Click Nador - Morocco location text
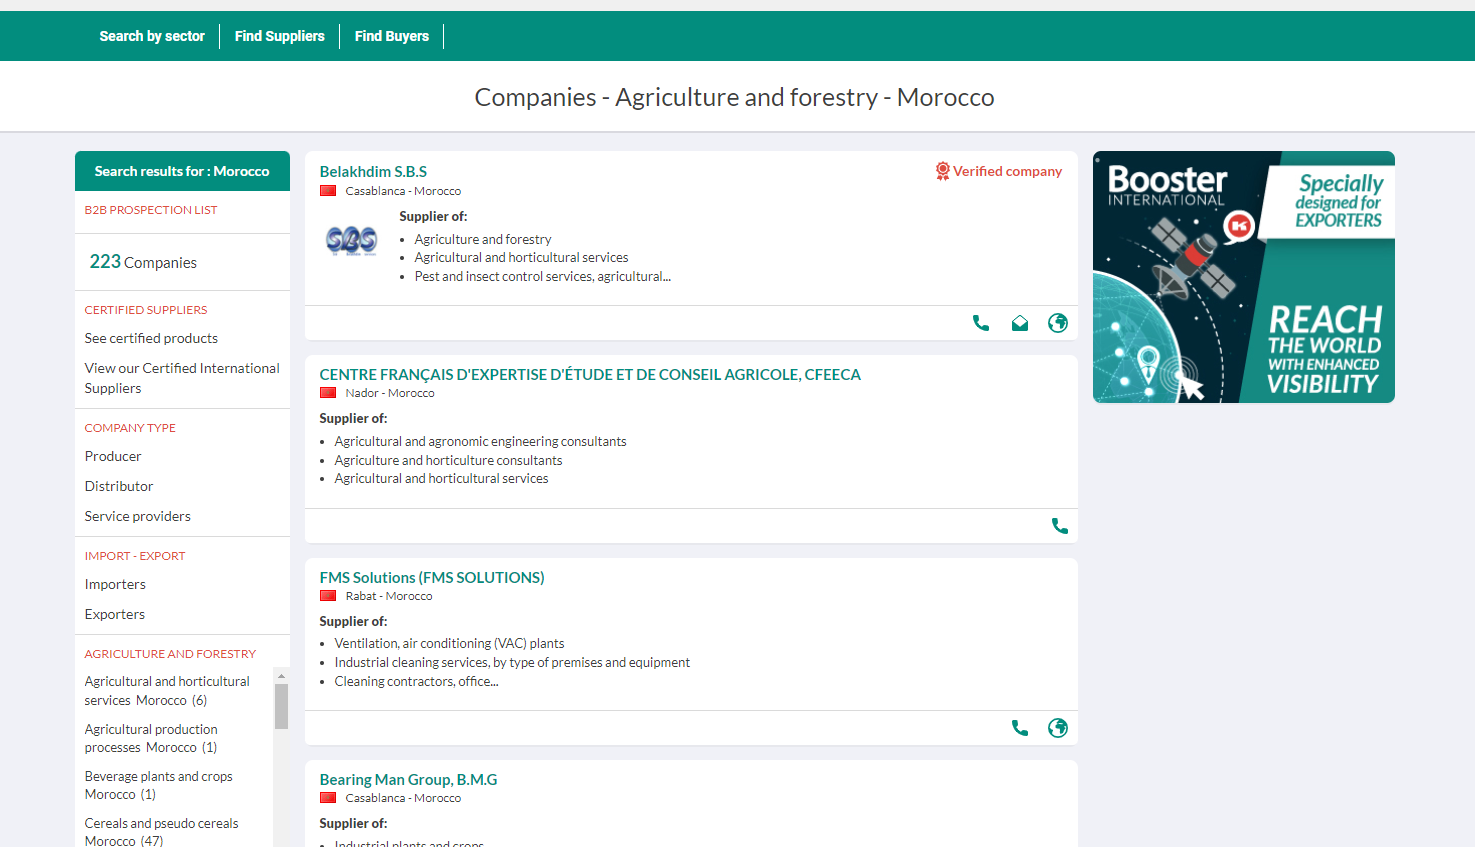Screen dimensions: 1475x847 pos(390,393)
